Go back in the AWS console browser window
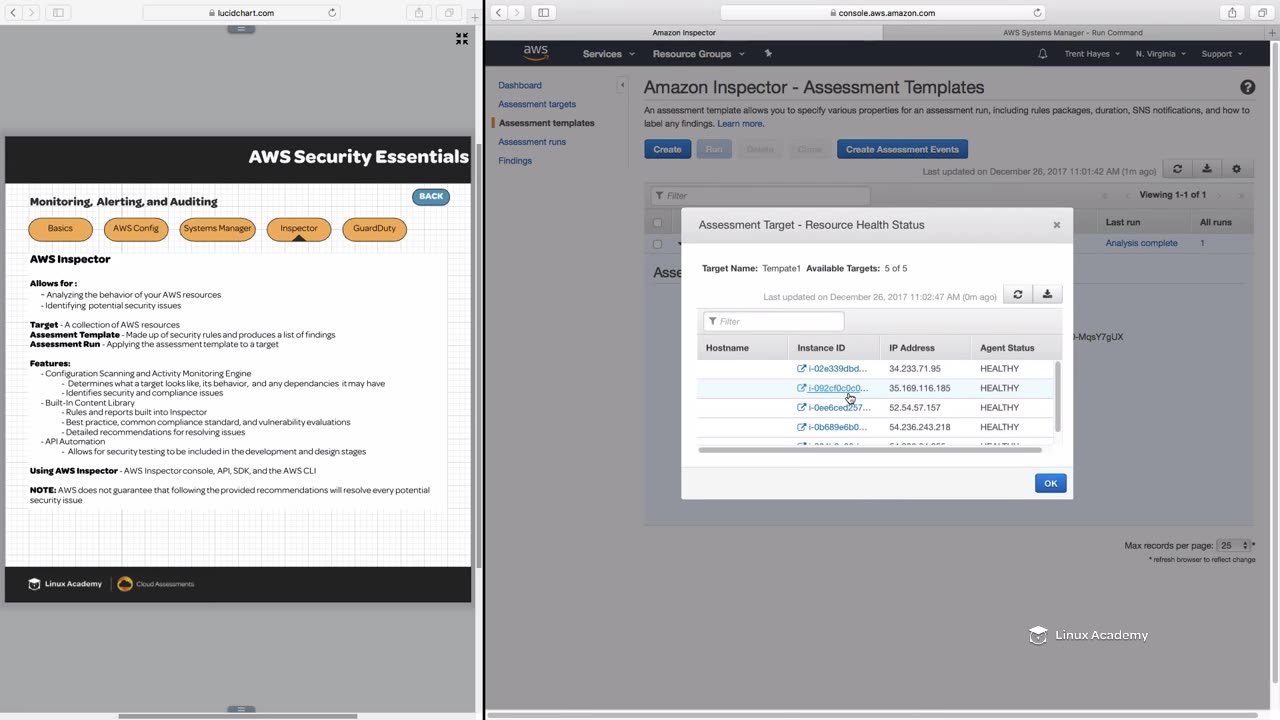 pyautogui.click(x=498, y=13)
